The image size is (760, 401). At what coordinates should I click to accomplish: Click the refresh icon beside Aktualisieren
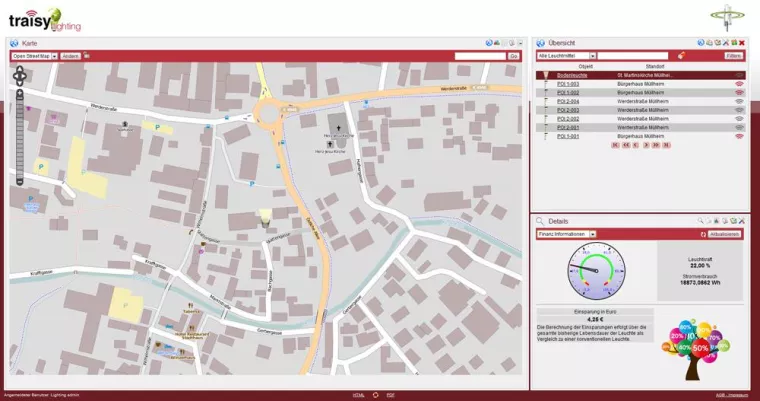coord(704,234)
